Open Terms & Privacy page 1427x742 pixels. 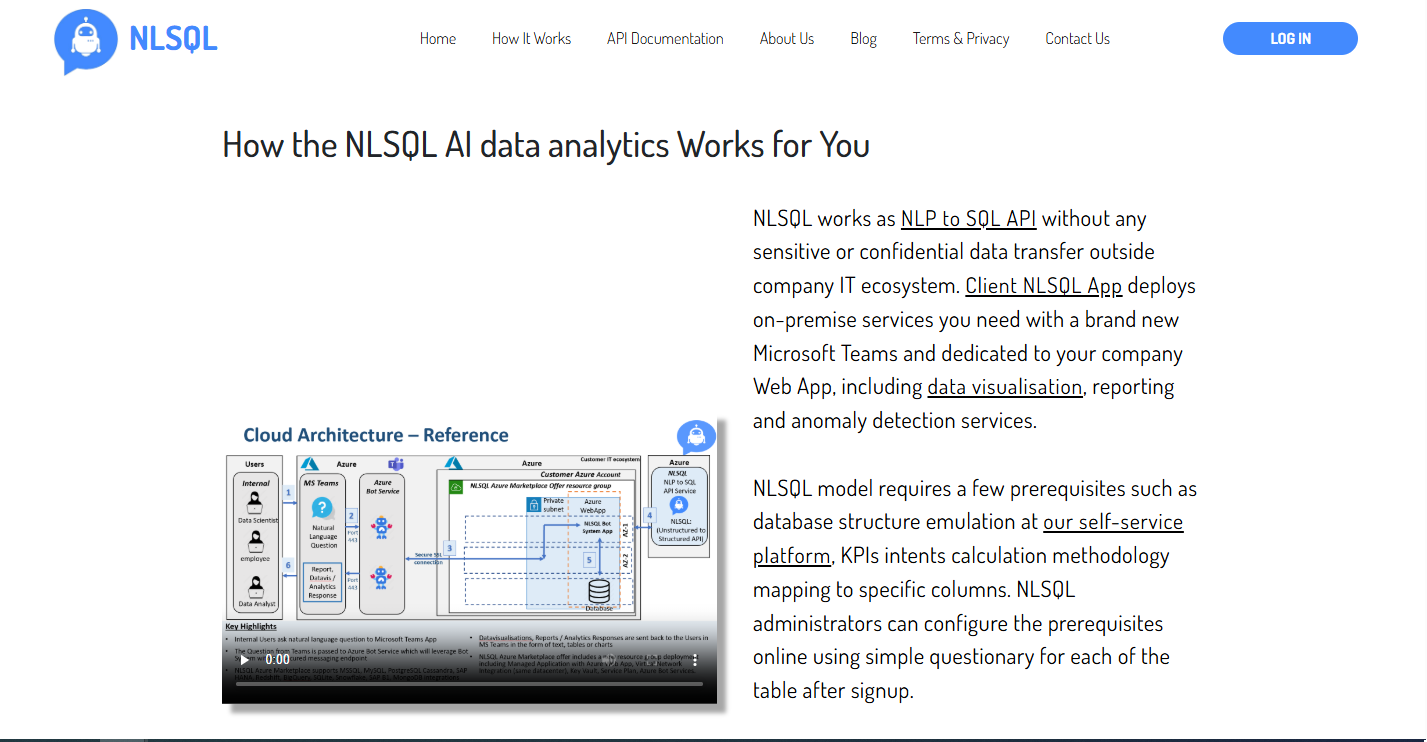[x=961, y=39]
